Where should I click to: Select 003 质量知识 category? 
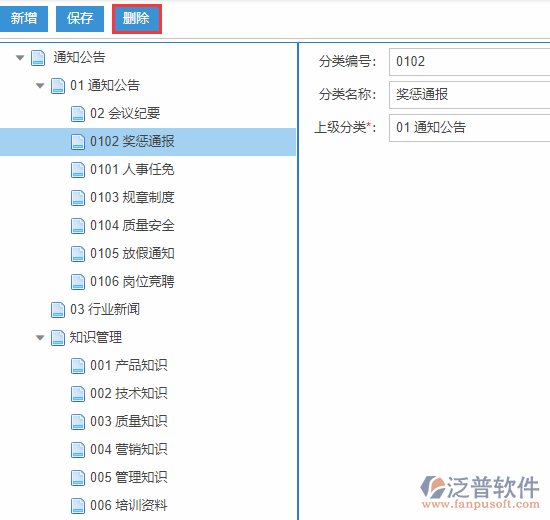pos(128,421)
